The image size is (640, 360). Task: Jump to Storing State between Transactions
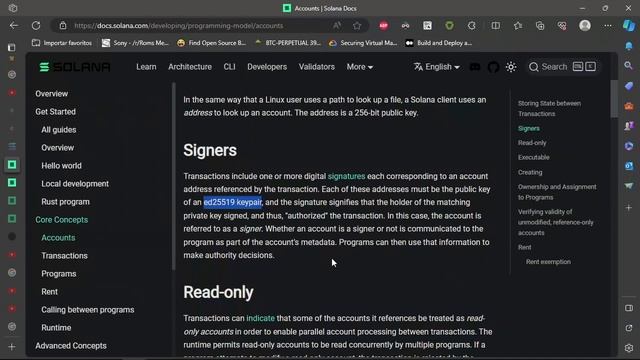[x=549, y=109]
